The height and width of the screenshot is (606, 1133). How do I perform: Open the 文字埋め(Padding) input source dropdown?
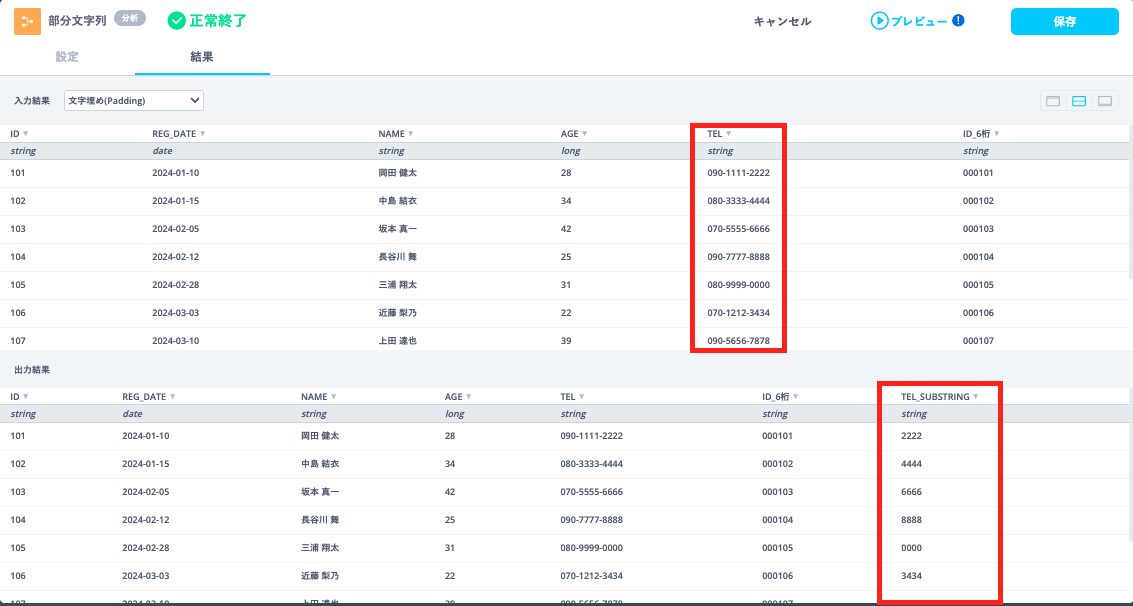tap(134, 100)
